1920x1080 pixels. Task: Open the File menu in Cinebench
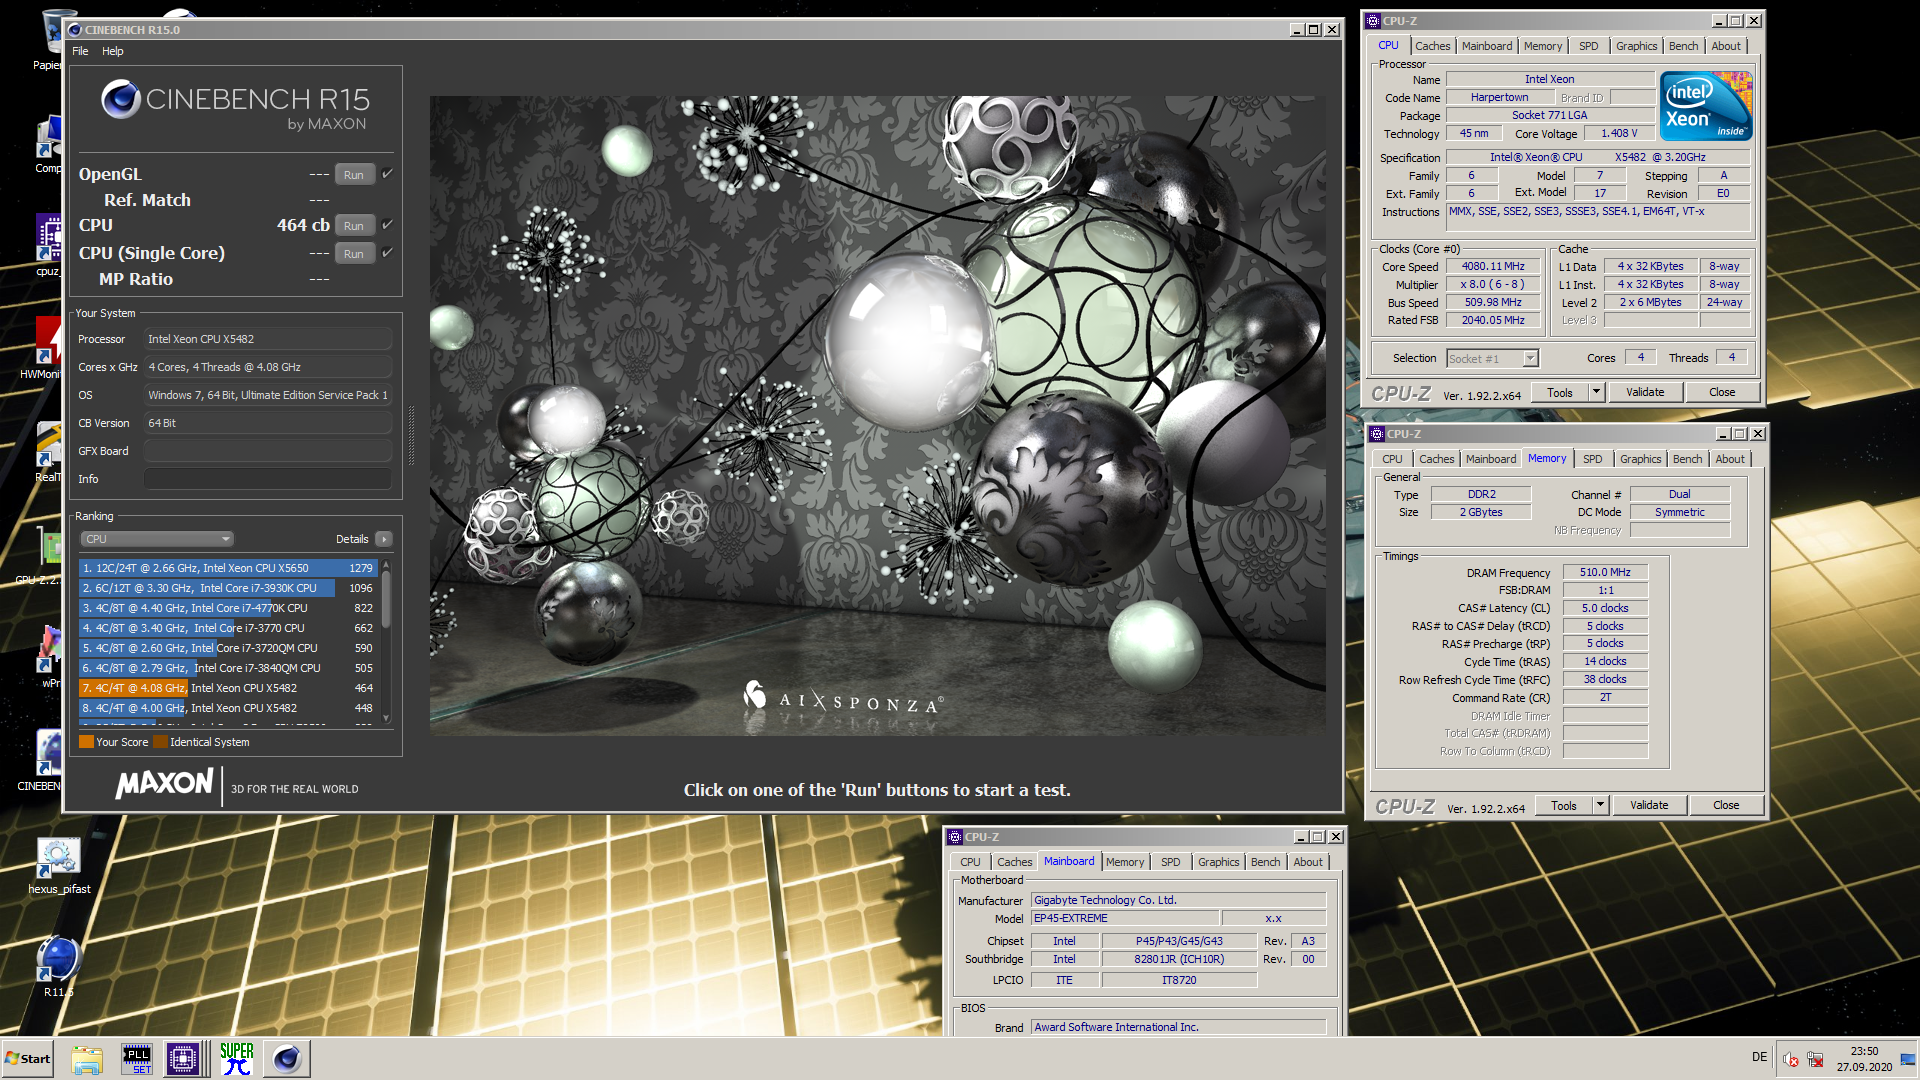tap(80, 51)
